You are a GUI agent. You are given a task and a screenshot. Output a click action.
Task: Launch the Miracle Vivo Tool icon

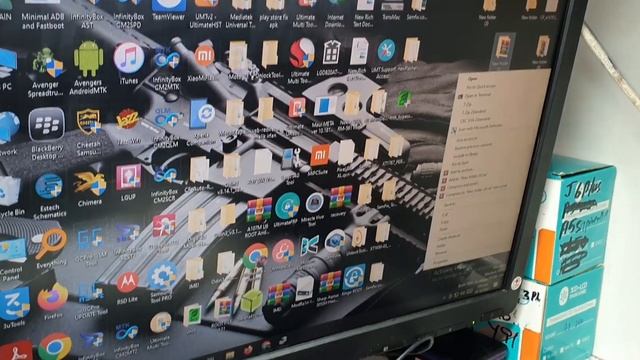pos(314,203)
